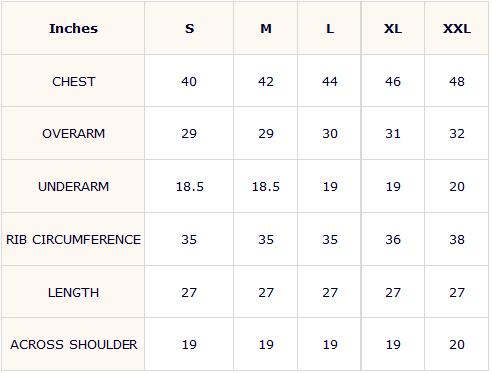Click across shoulder value 20 for XXL
This screenshot has width=492, height=374.
point(457,344)
